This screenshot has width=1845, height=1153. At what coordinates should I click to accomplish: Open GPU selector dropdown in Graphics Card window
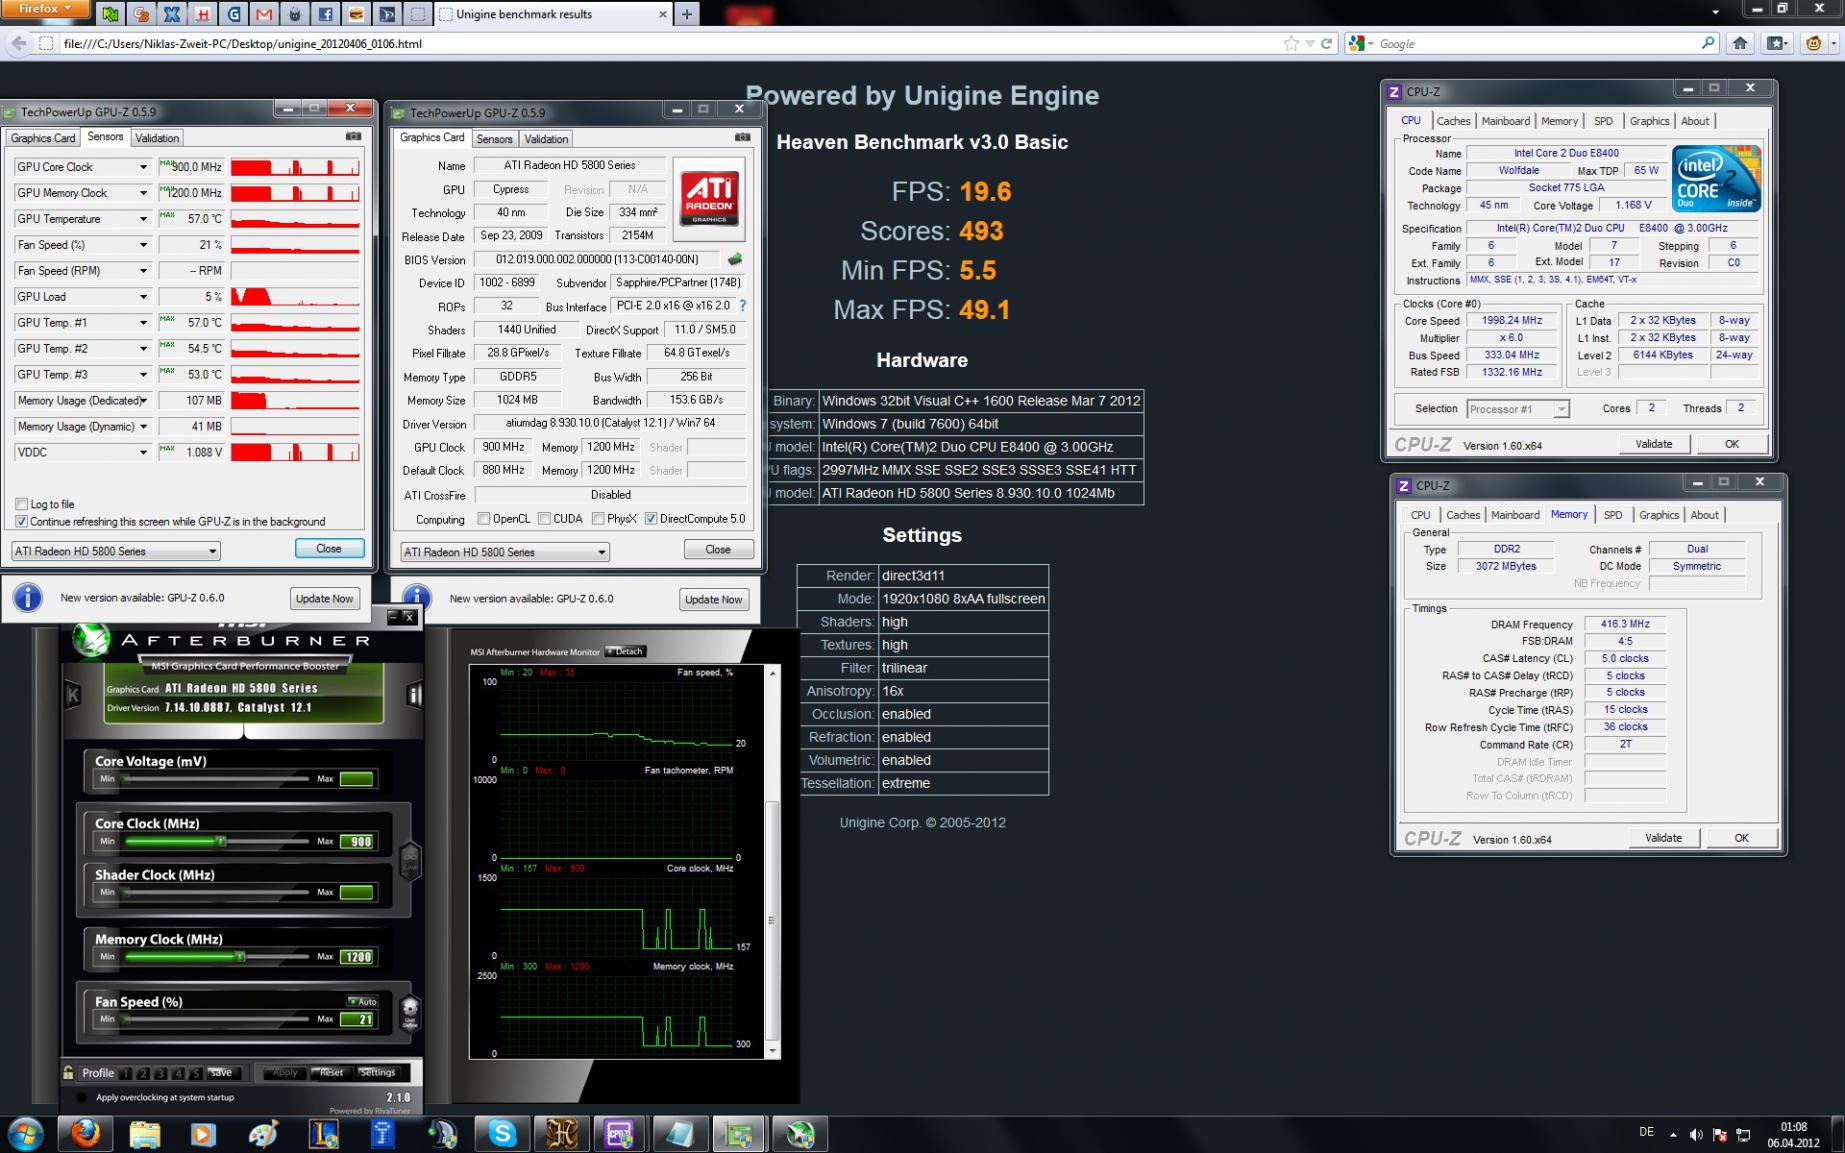504,552
